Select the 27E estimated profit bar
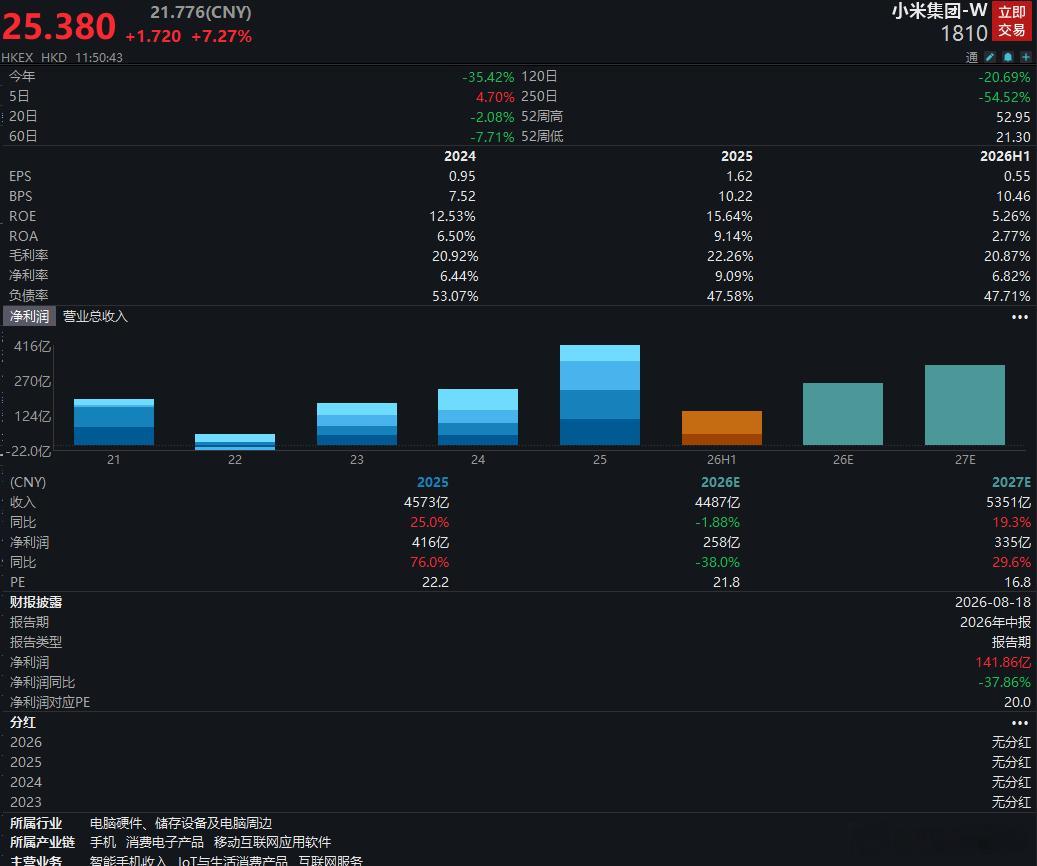Viewport: 1037px width, 866px height. tap(965, 405)
